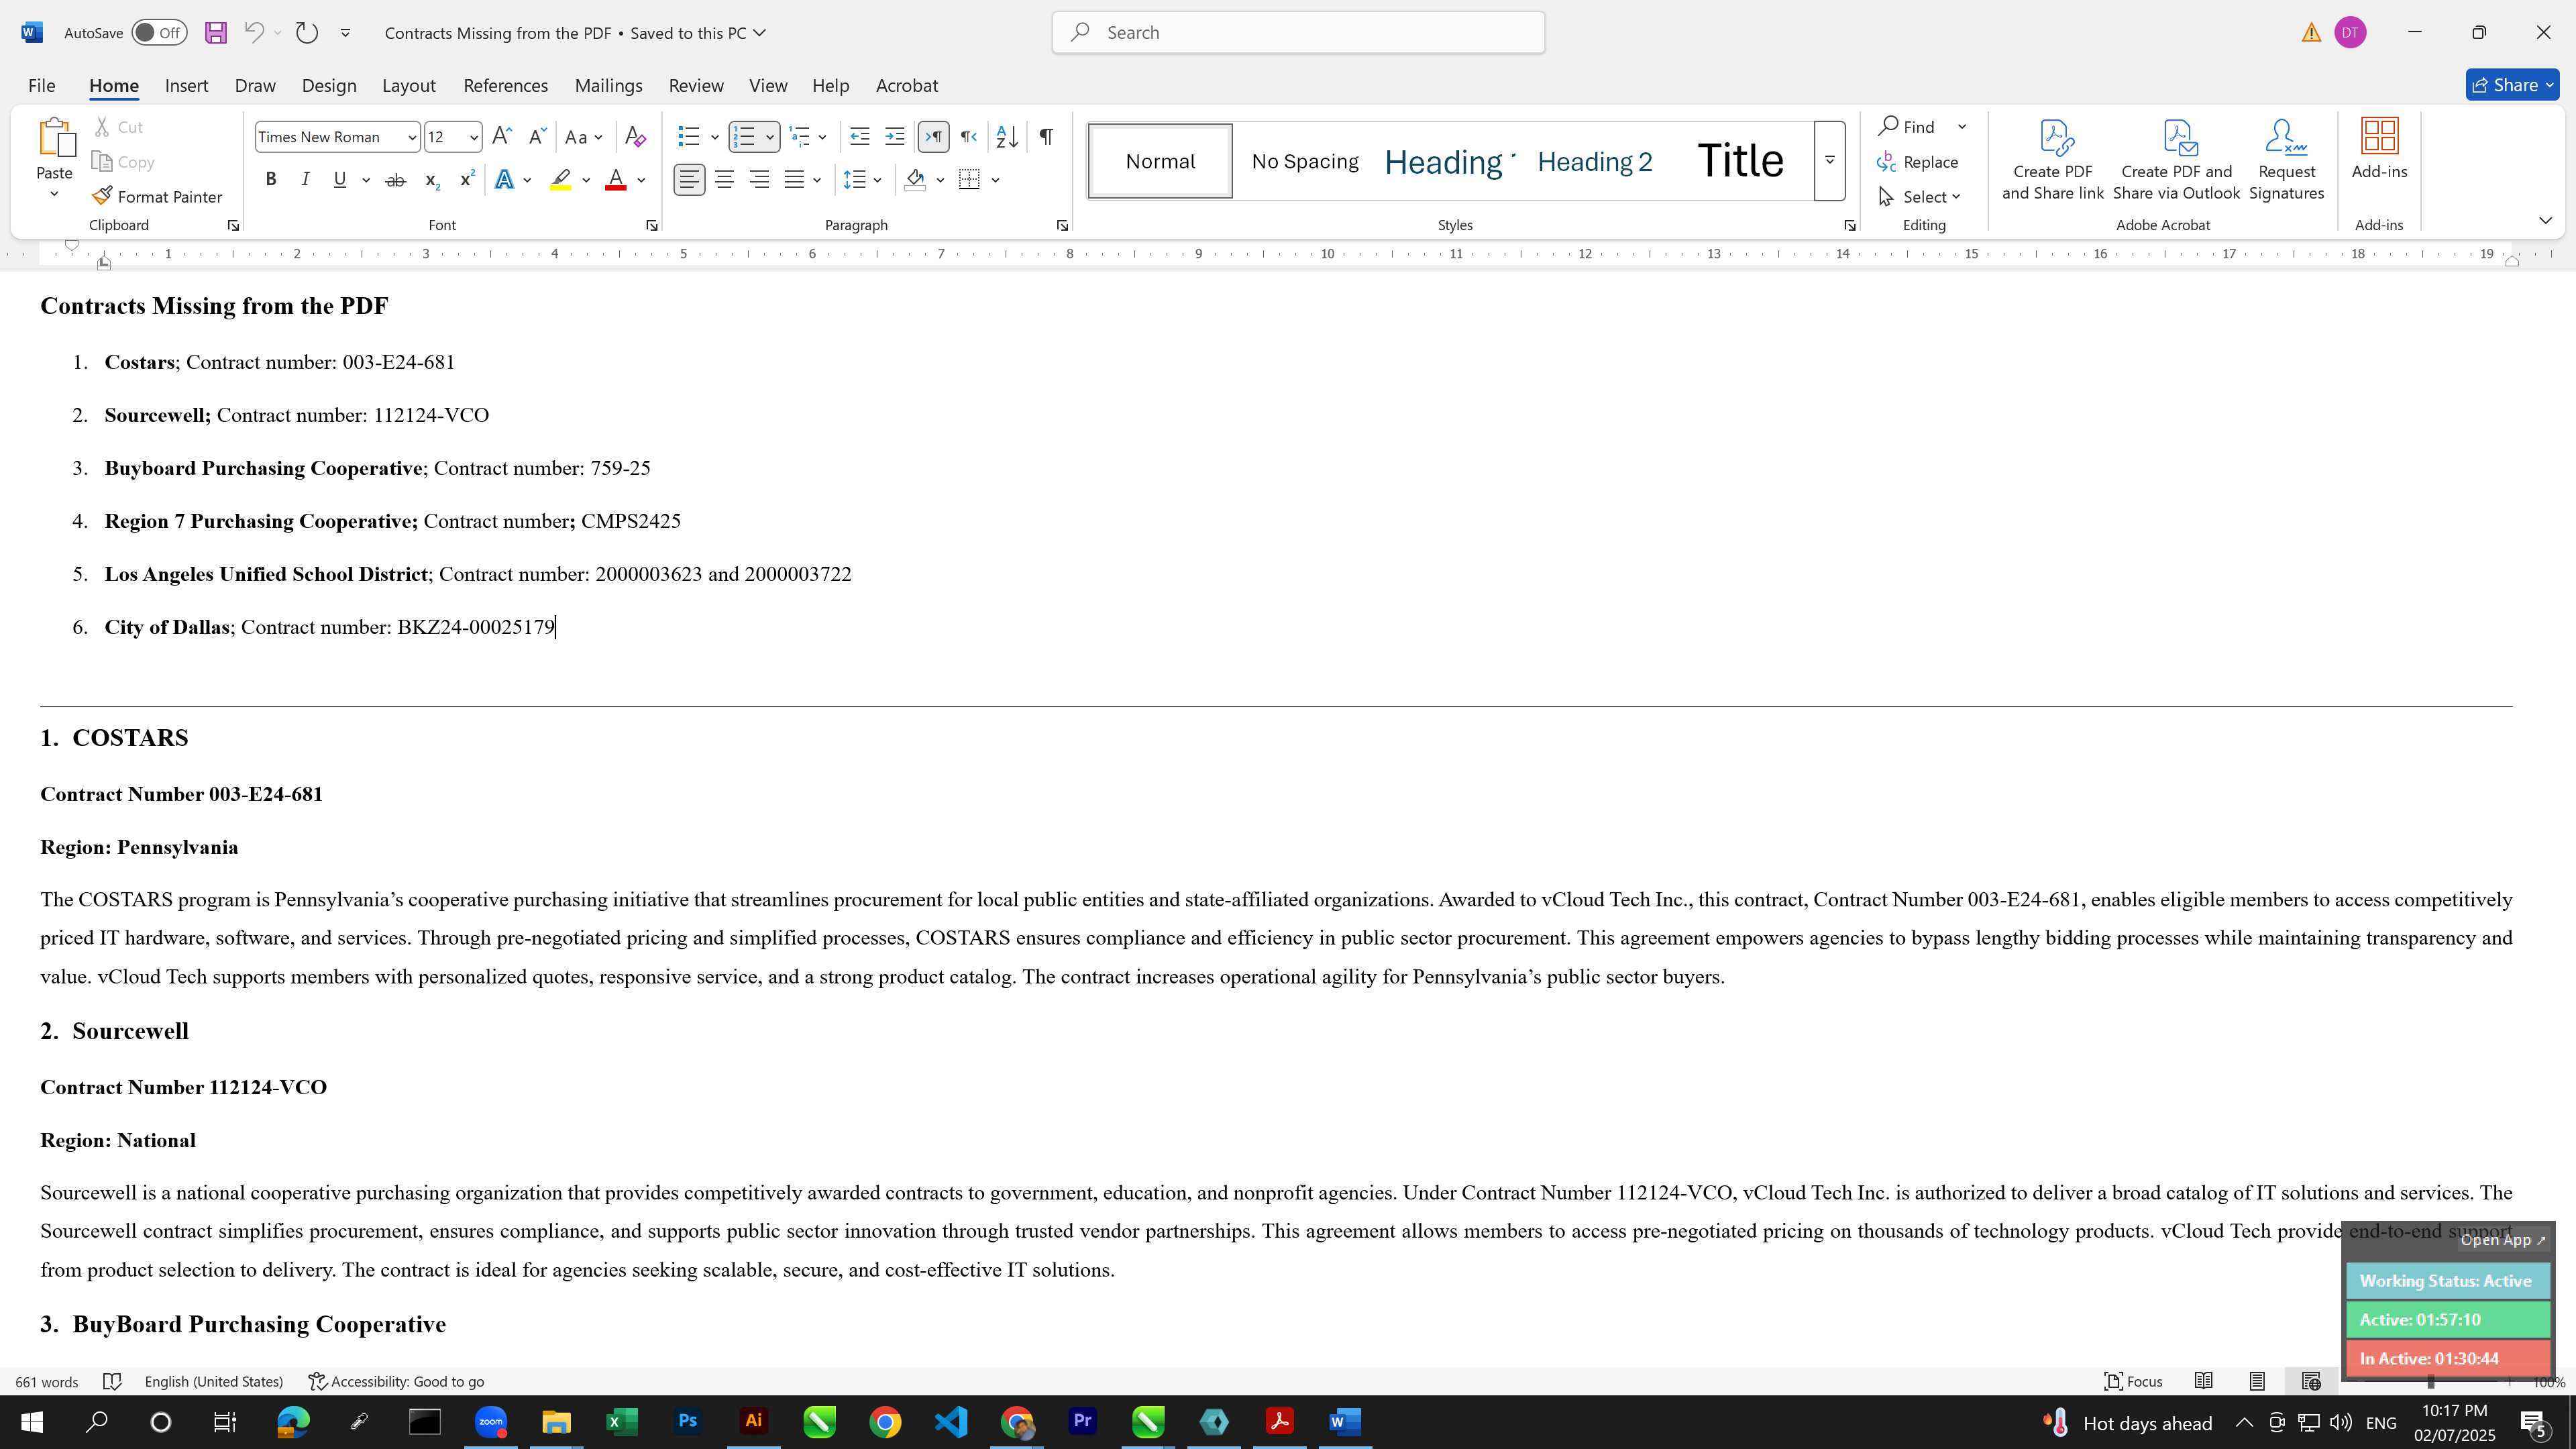Toggle Italic formatting
Image resolution: width=2576 pixels, height=1449 pixels.
pos(305,180)
